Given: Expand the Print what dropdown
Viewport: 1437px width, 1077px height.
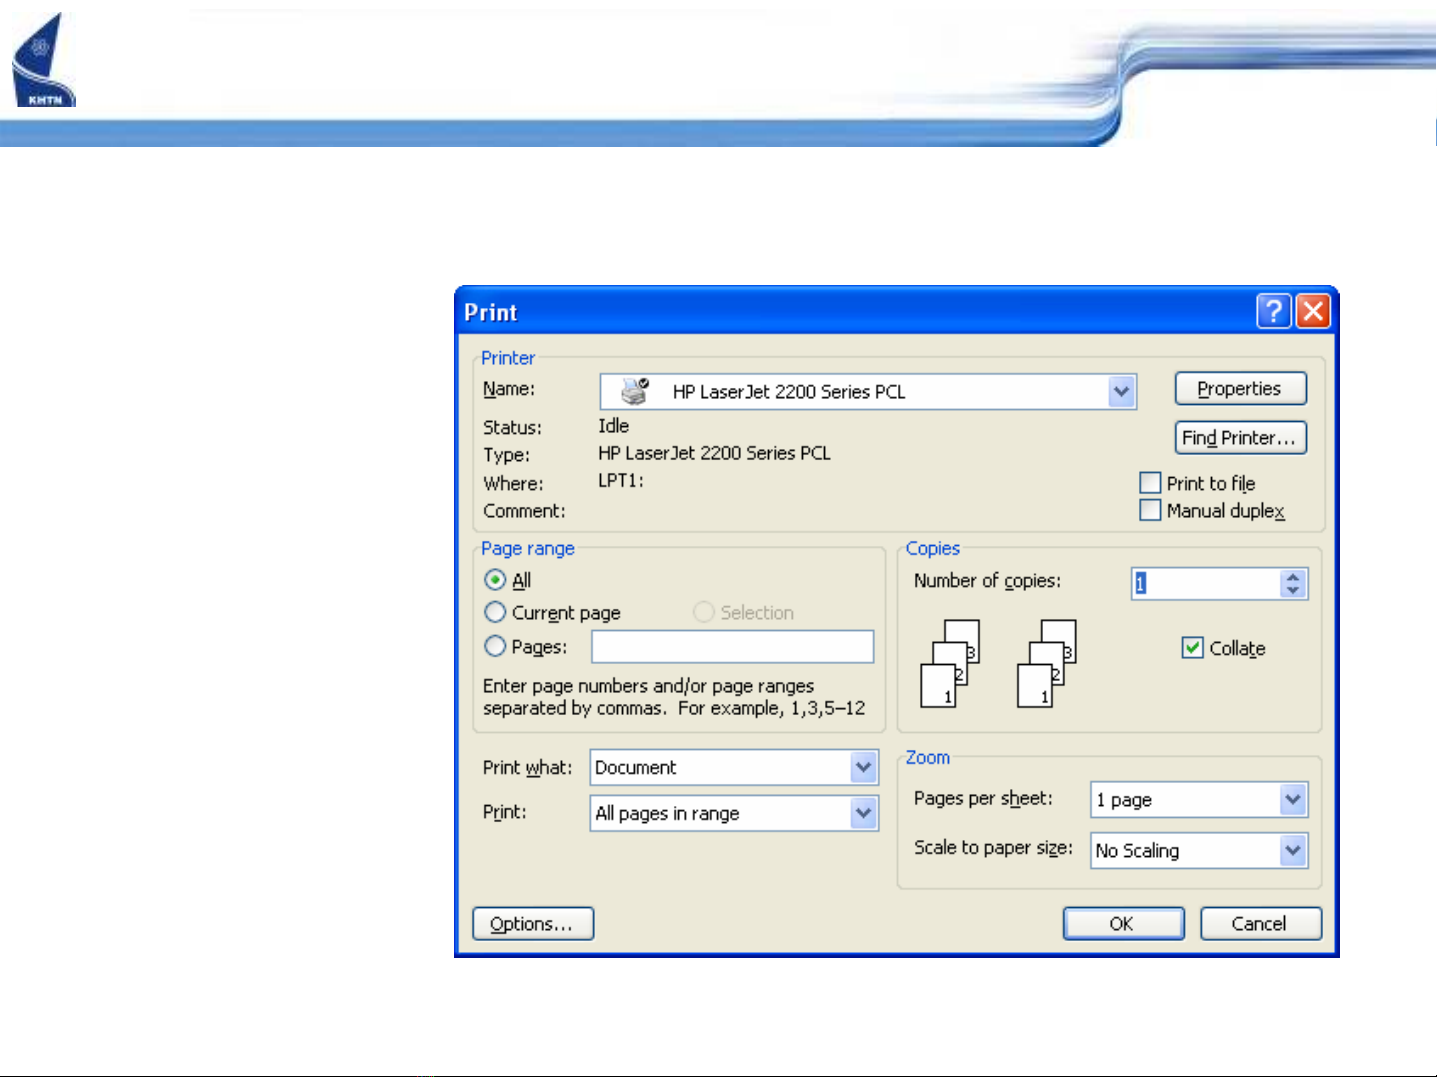Looking at the screenshot, I should tap(863, 768).
